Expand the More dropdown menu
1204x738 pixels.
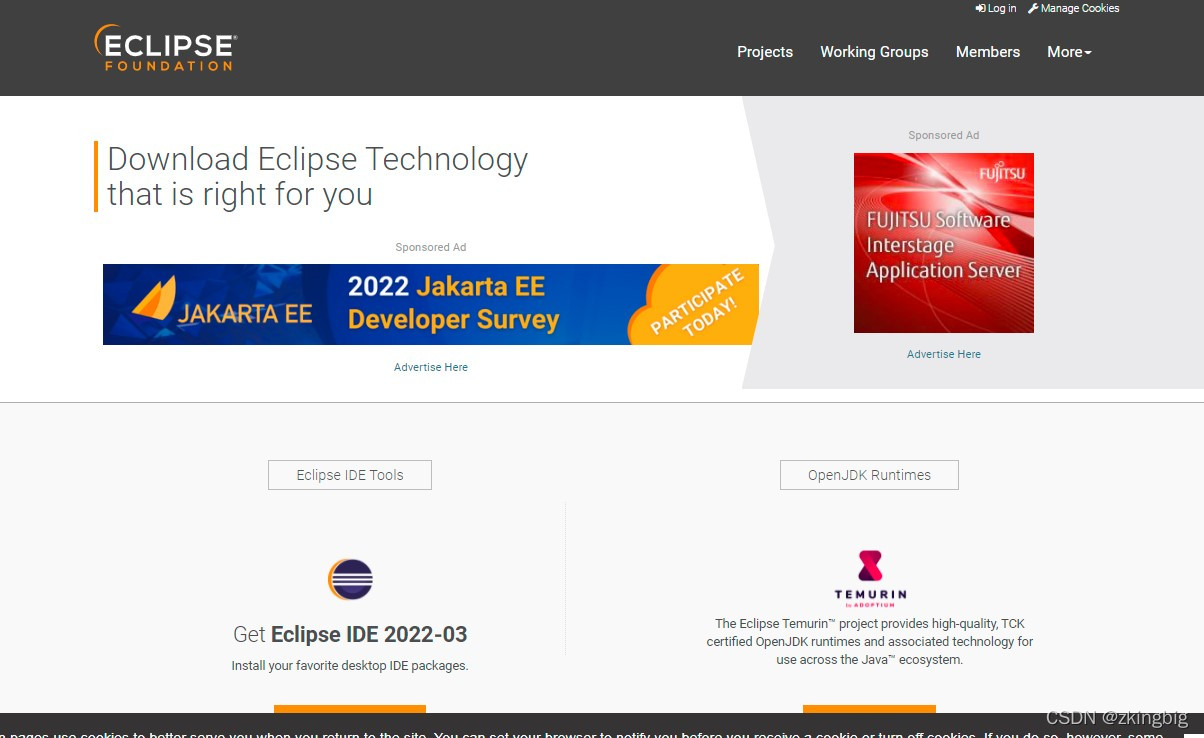pyautogui.click(x=1069, y=52)
